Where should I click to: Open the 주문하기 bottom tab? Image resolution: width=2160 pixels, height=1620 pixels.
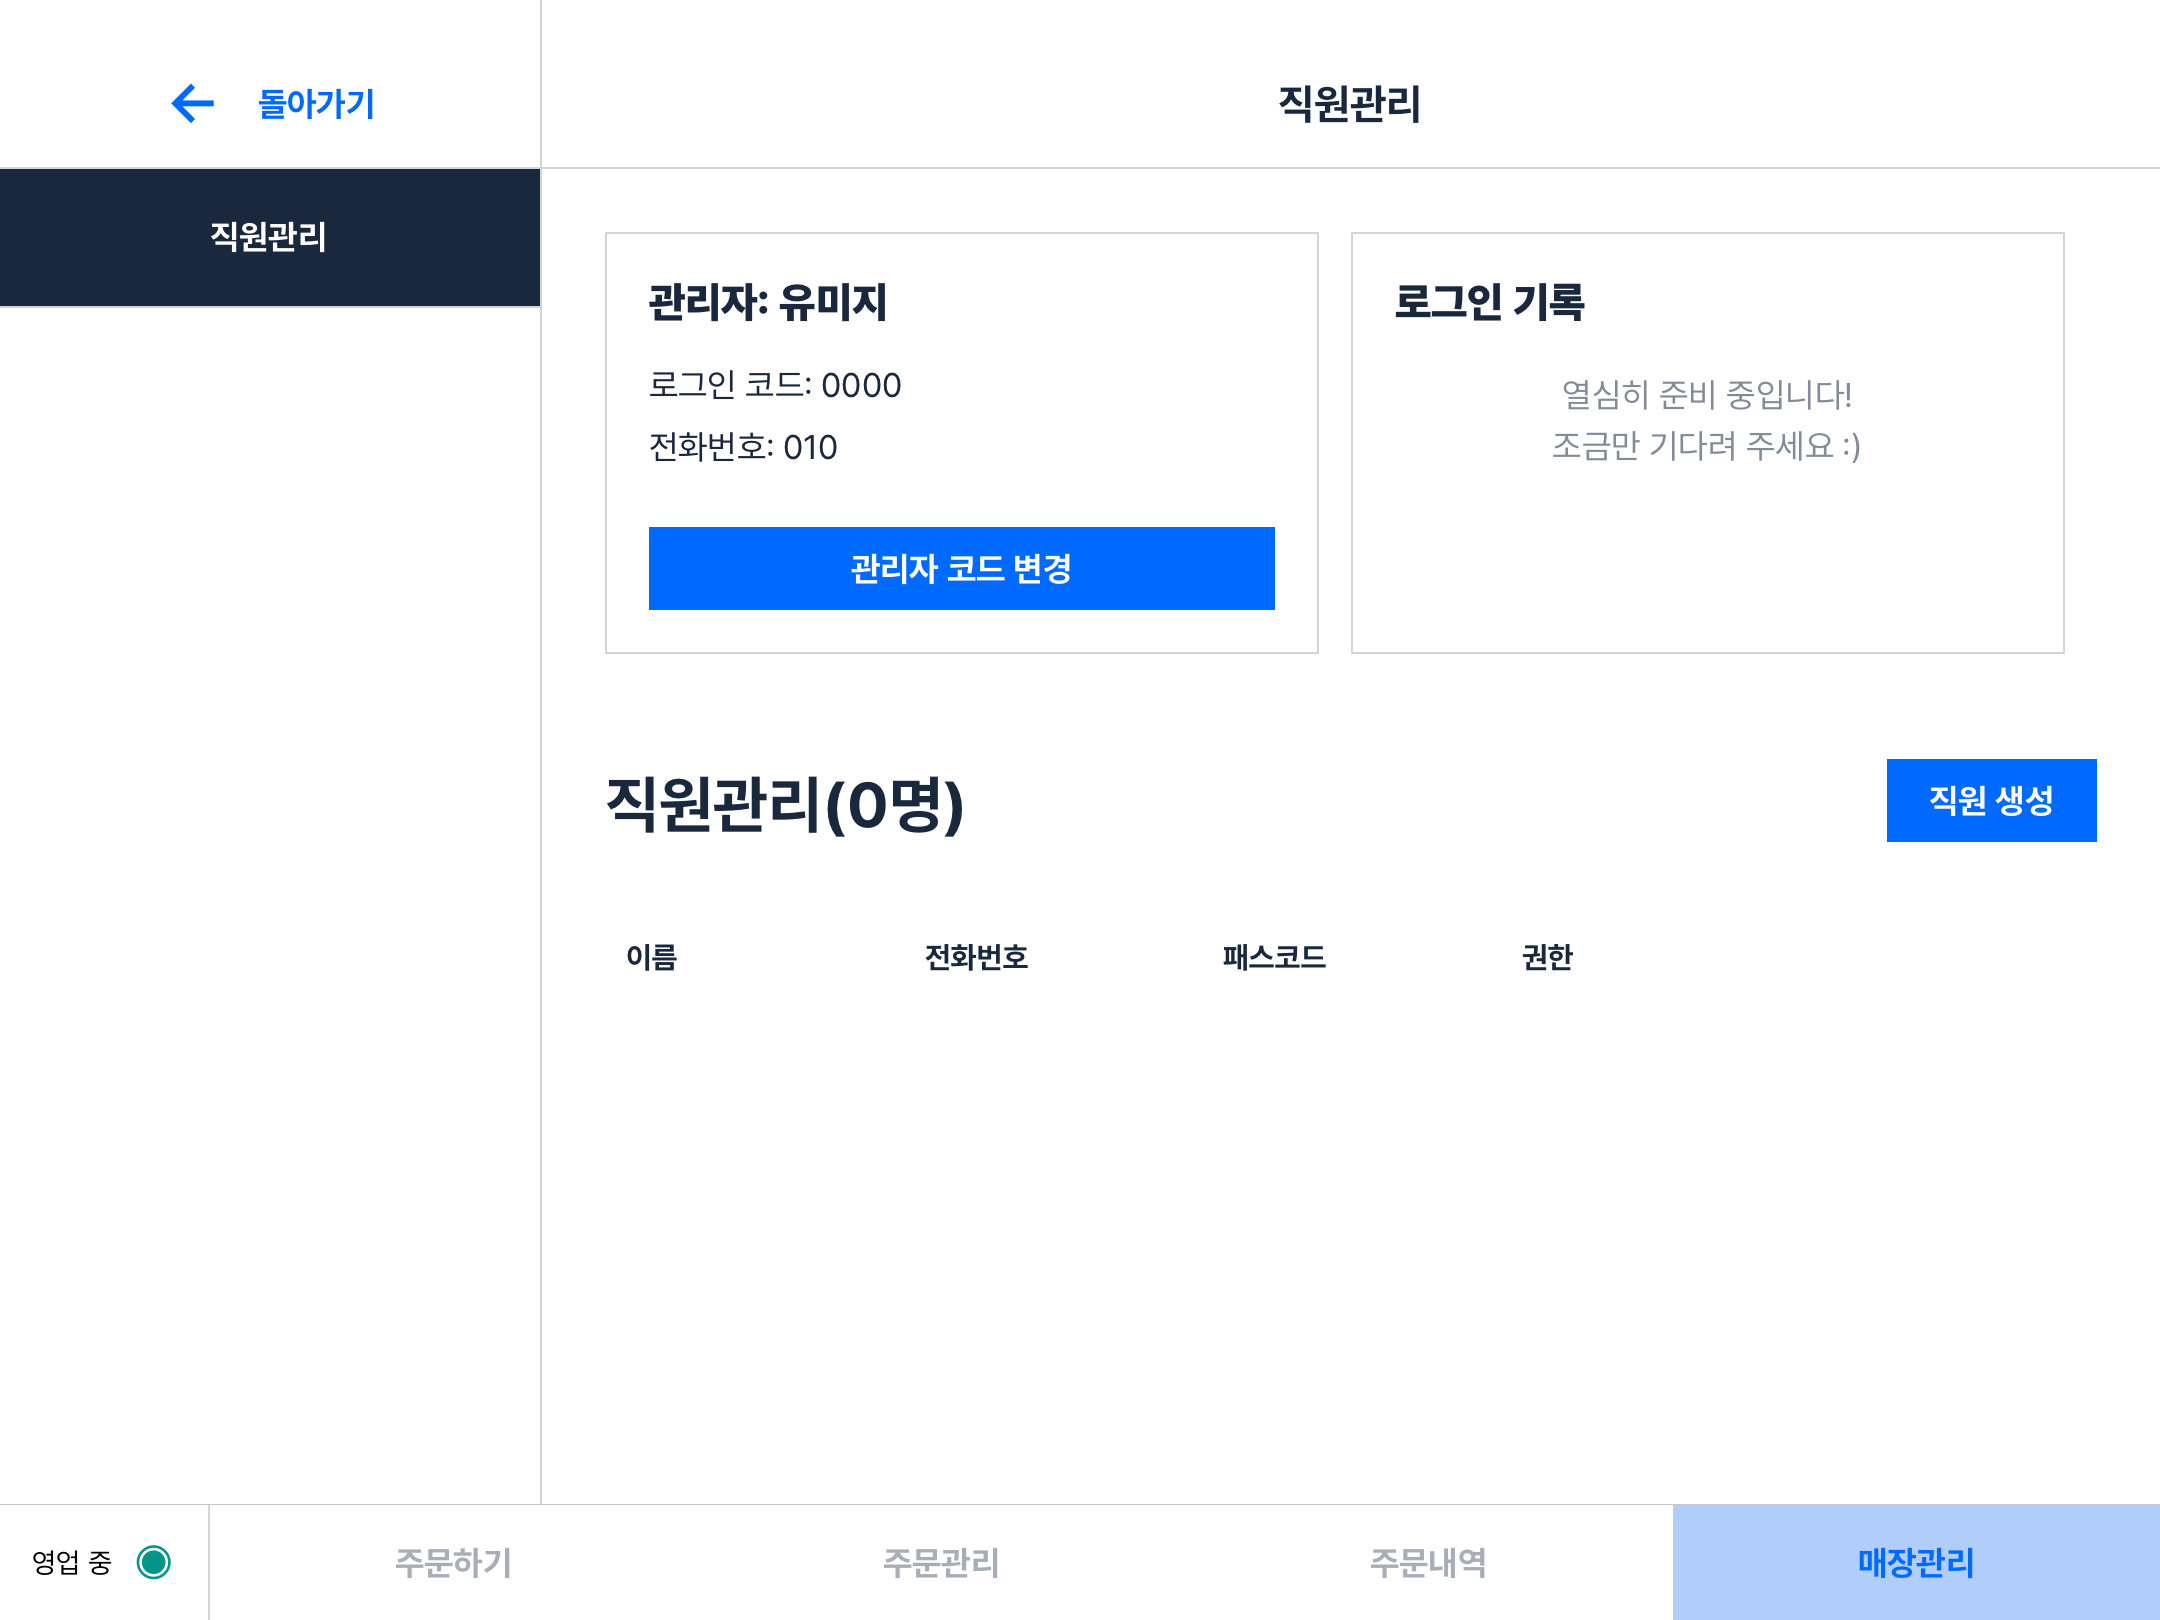453,1562
